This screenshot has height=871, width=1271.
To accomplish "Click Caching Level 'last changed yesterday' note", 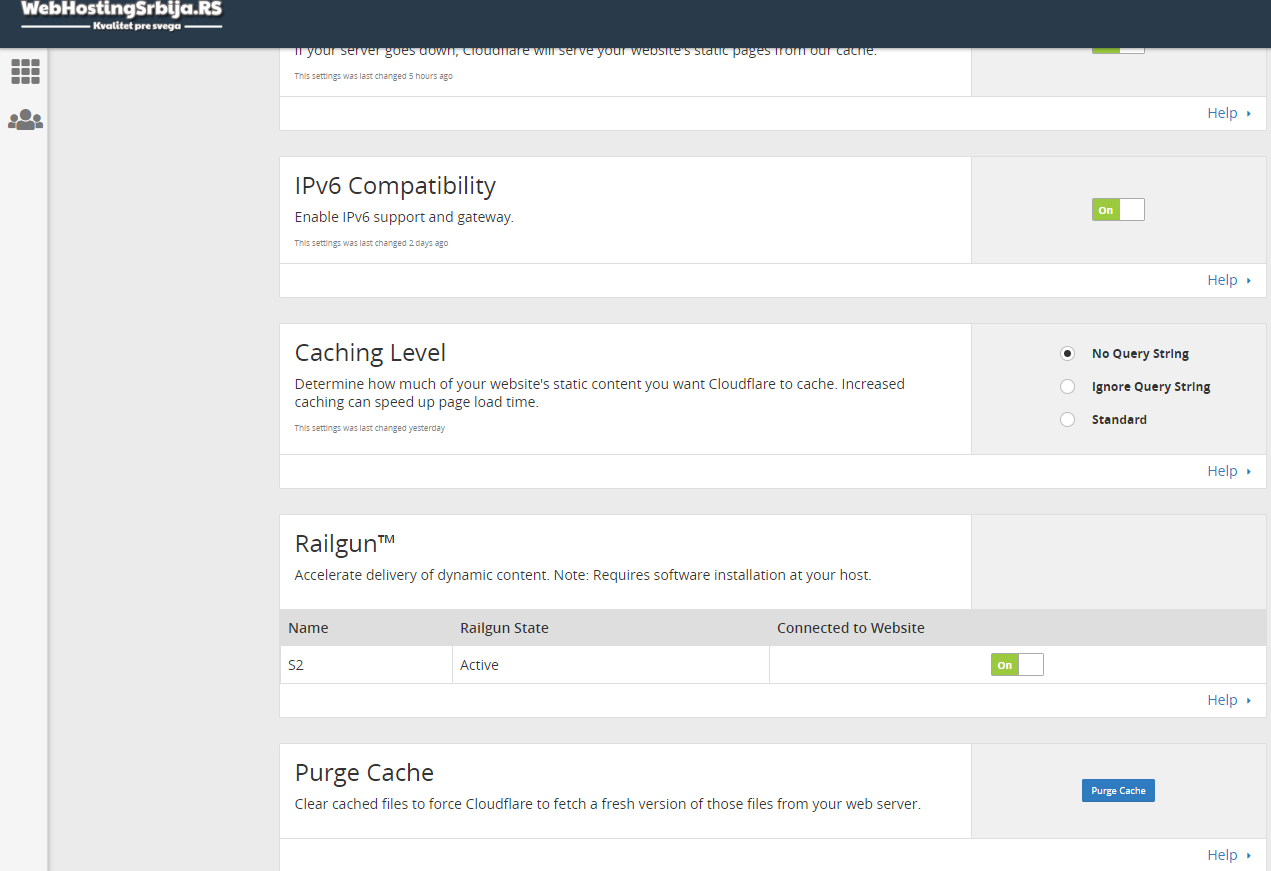I will point(370,428).
